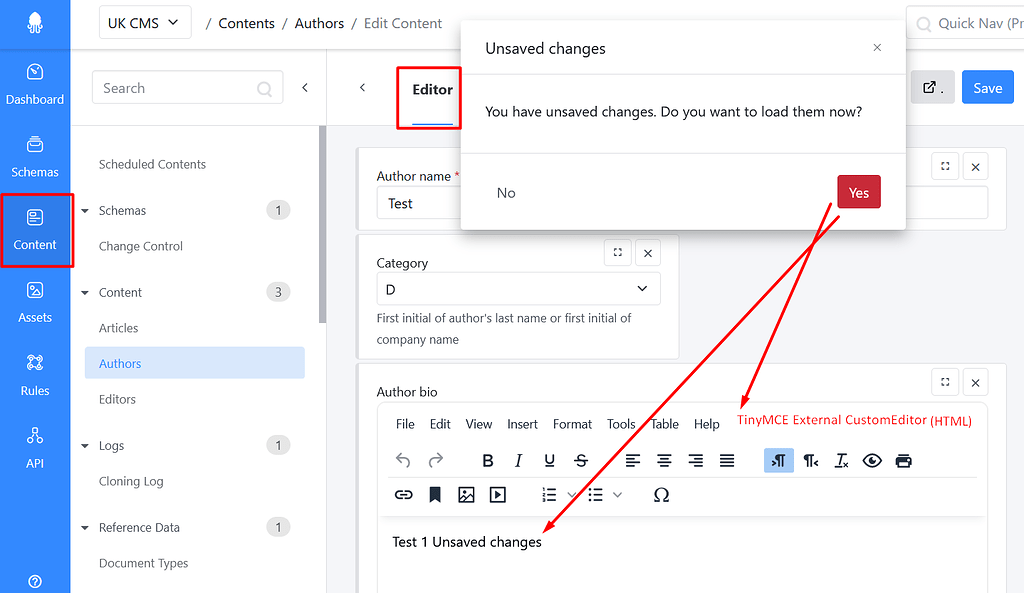Screen dimensions: 1024x593
Task: Preview content with the eye icon
Action: tap(872, 460)
